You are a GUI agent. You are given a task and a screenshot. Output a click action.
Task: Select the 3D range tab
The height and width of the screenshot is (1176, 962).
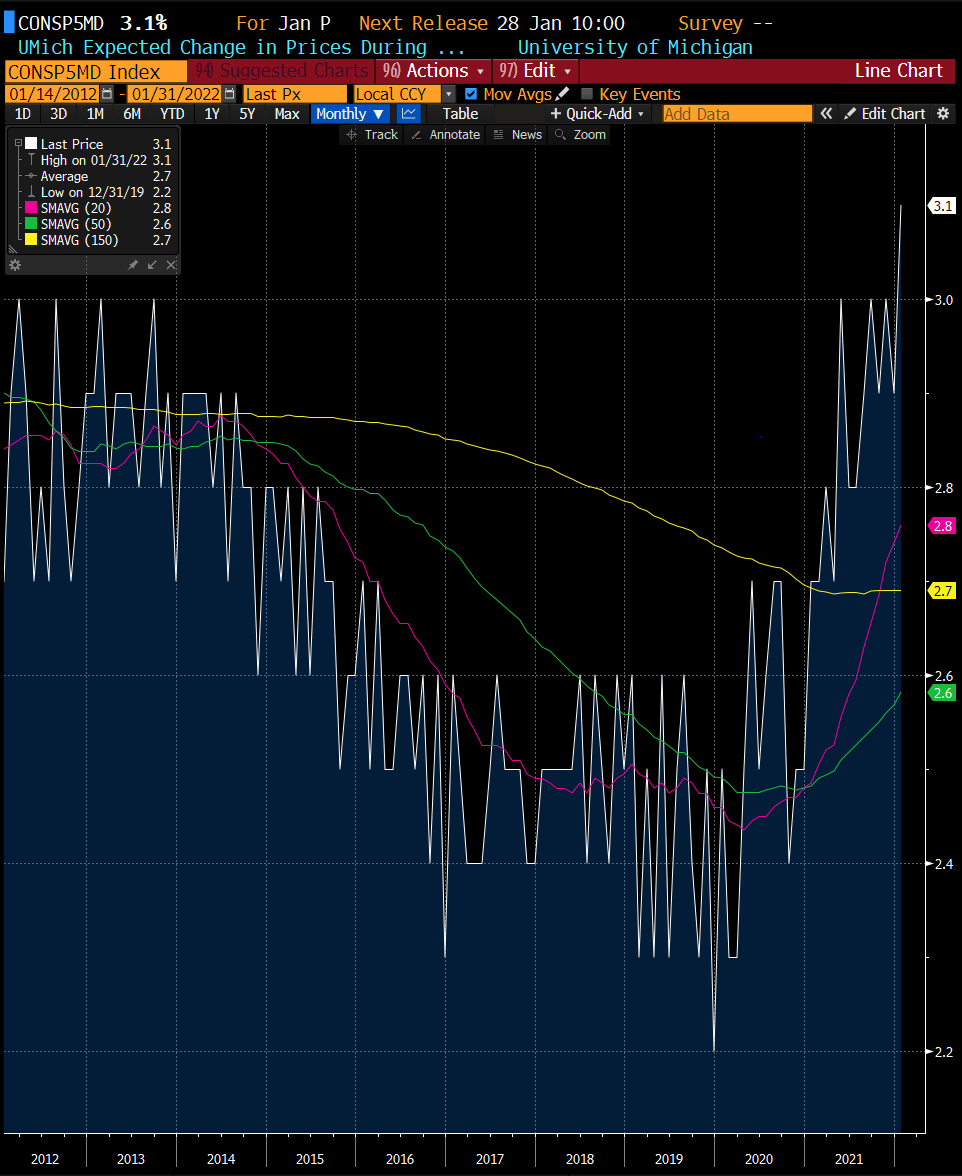58,114
